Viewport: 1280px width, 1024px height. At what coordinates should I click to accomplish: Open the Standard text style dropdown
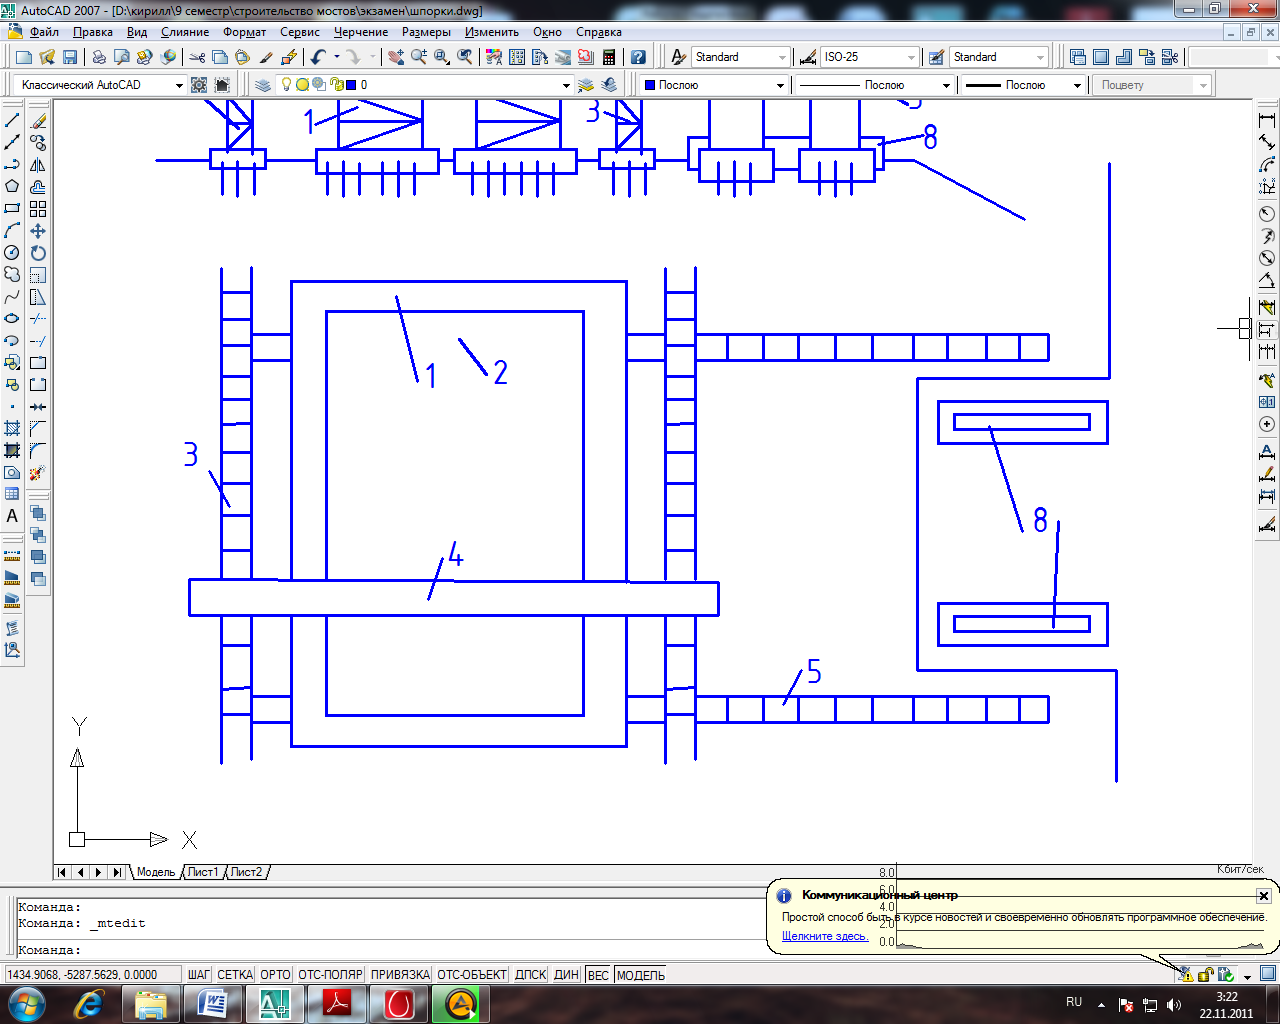pos(782,57)
